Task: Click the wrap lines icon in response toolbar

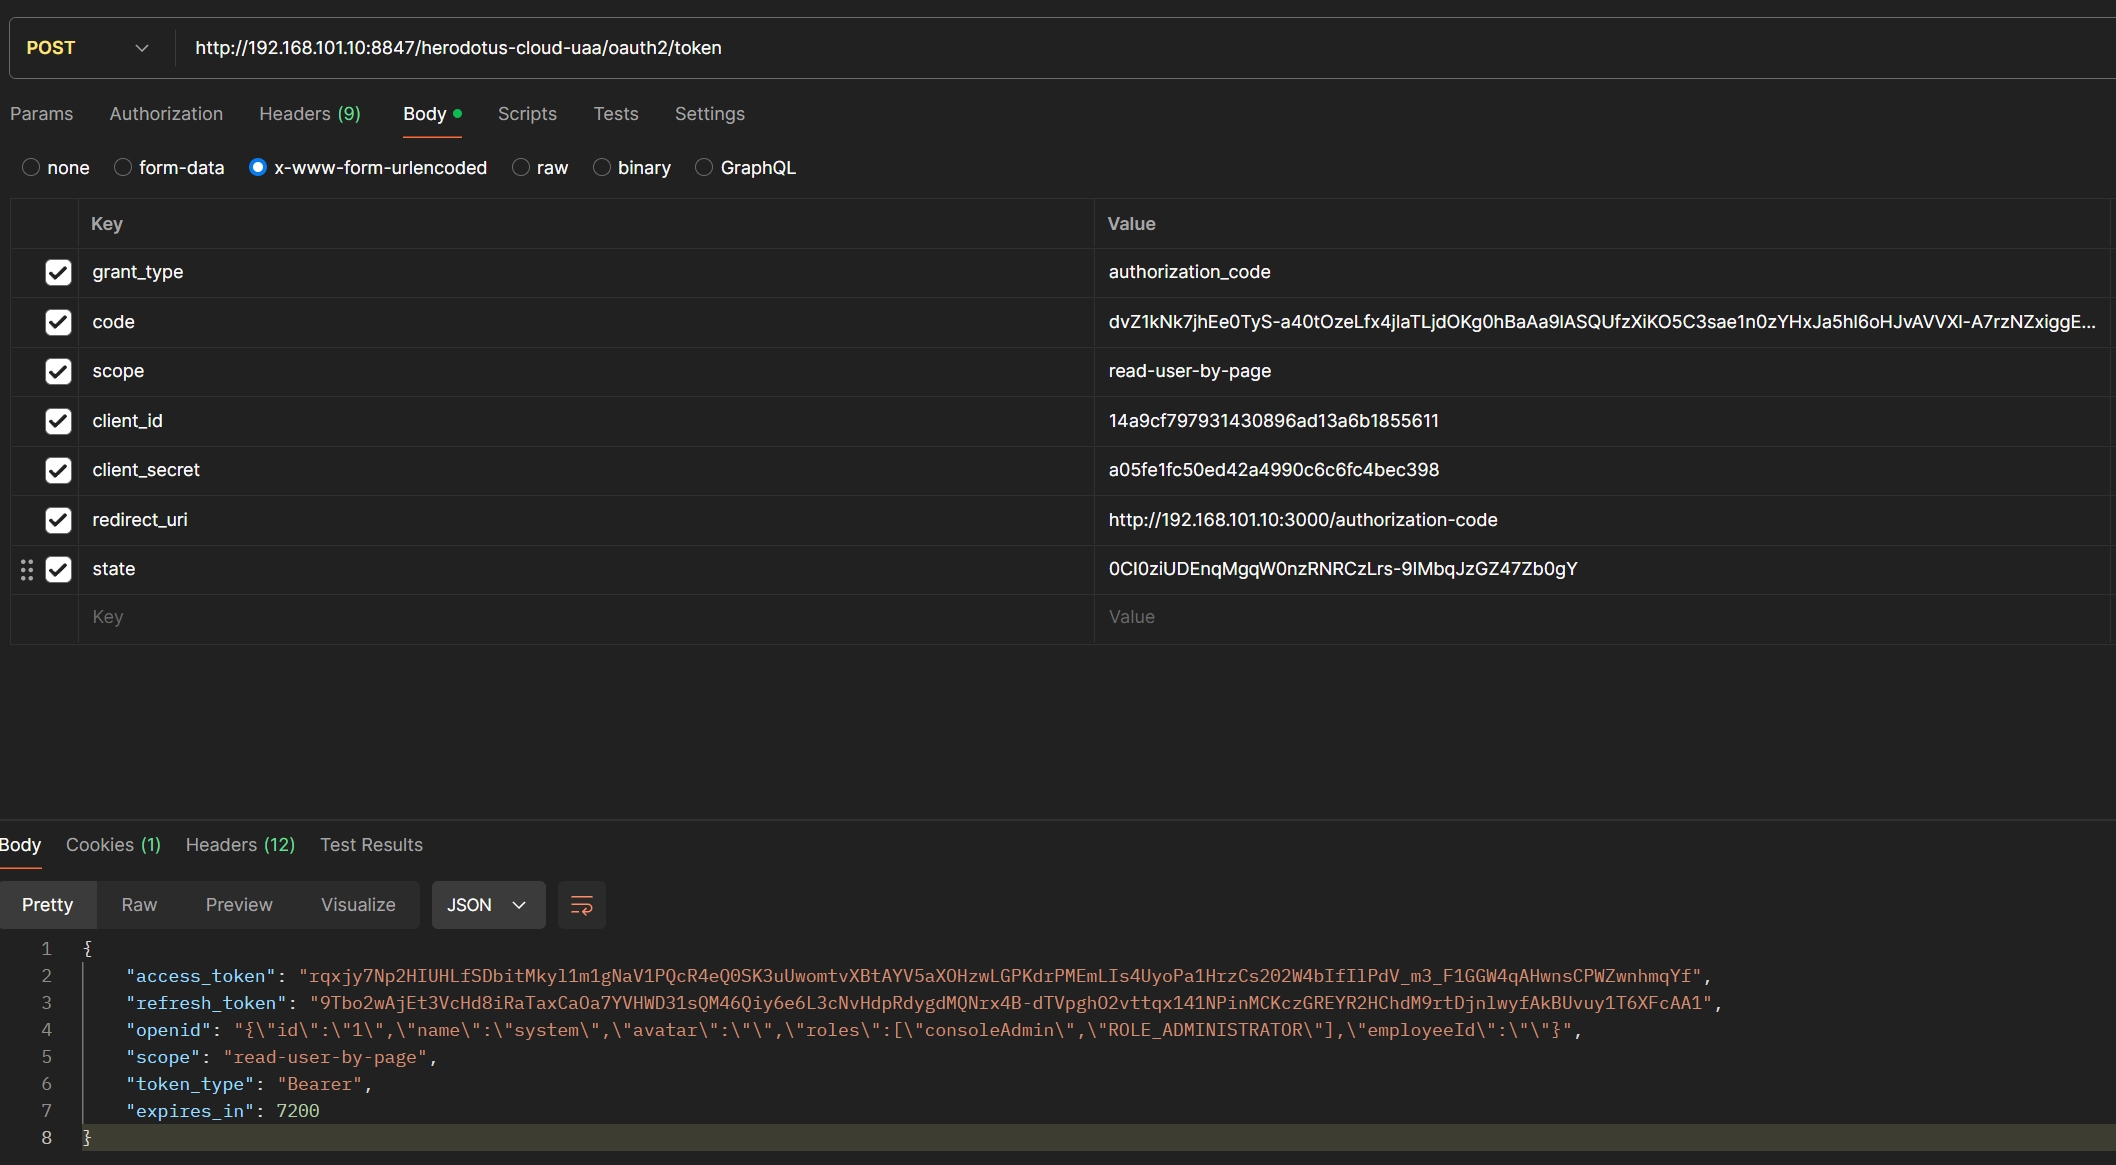Action: 581,905
